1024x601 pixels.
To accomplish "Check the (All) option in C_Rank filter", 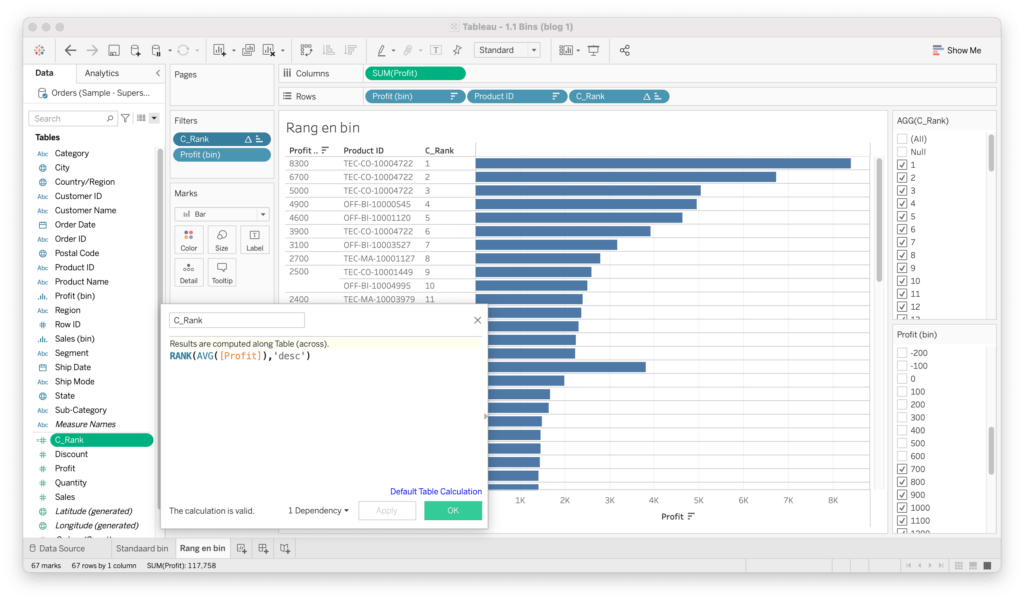I will tap(902, 139).
